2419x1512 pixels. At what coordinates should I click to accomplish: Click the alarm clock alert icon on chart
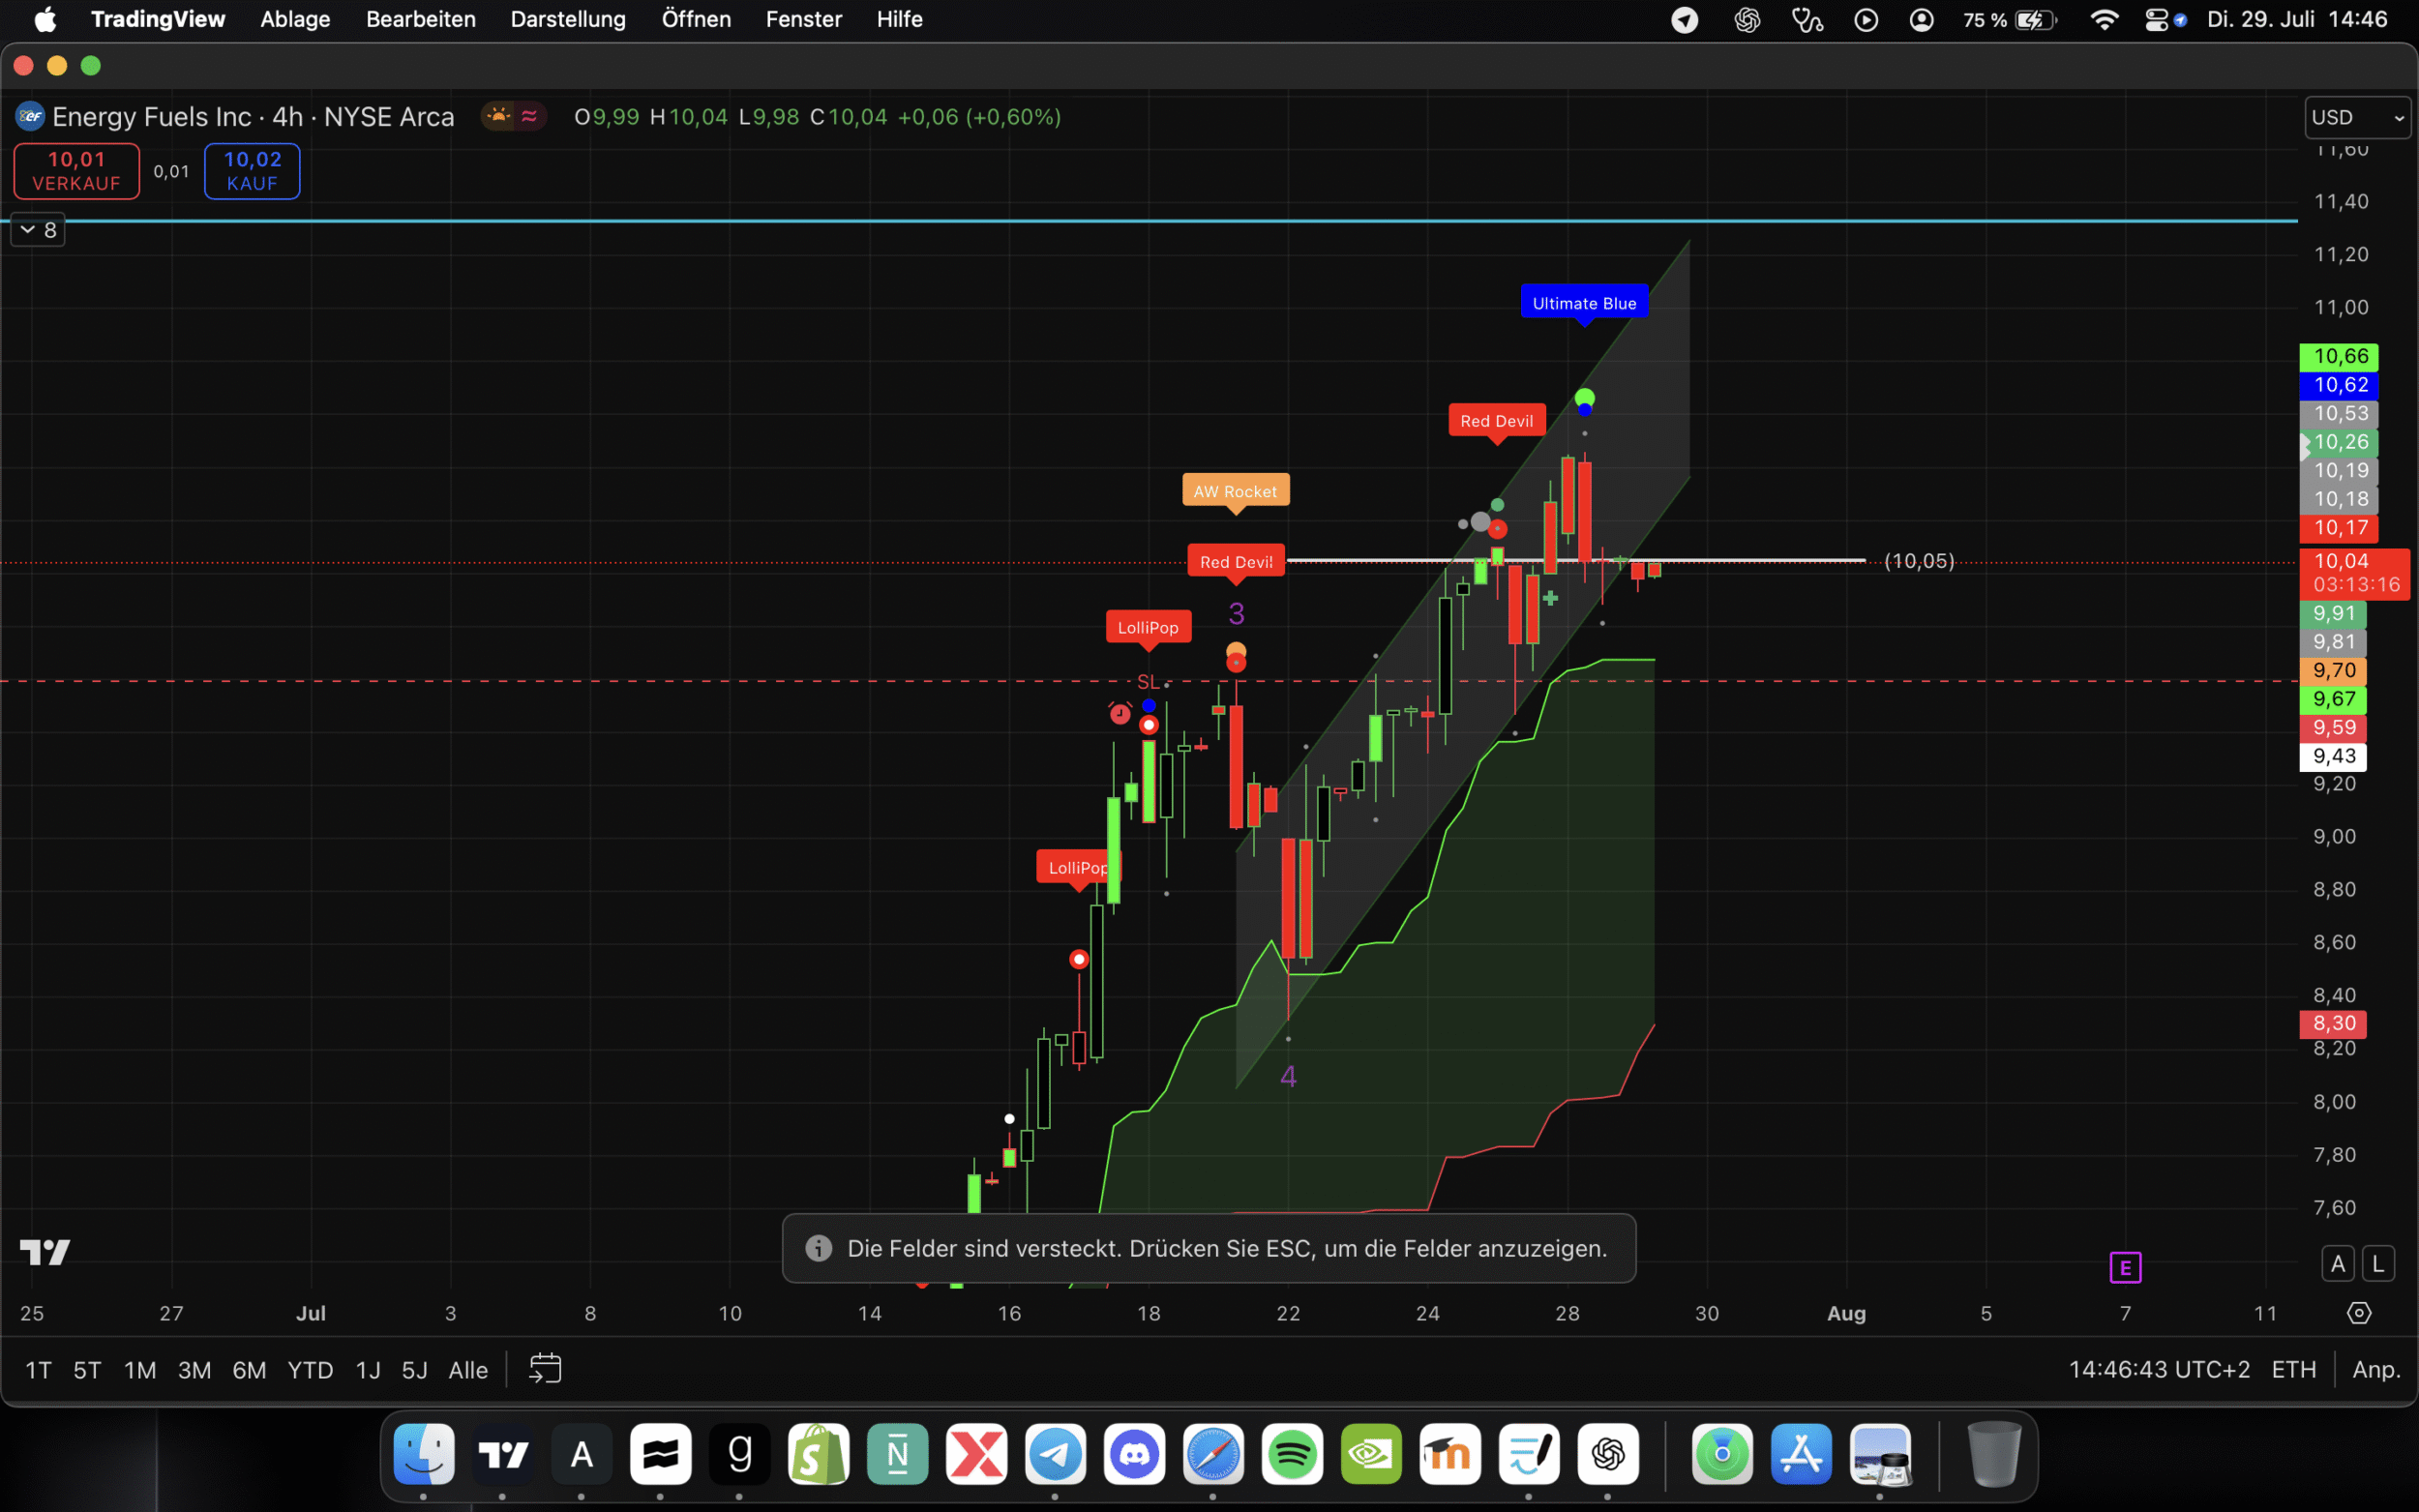1120,713
